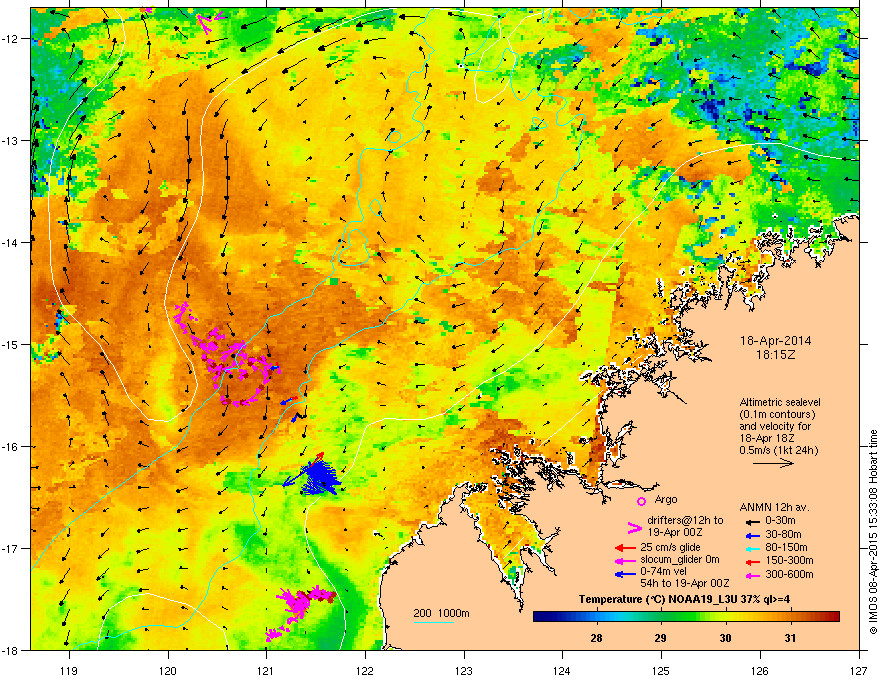
Task: Click the vertical IMOS copyright timestamp text
Action: coord(873,532)
